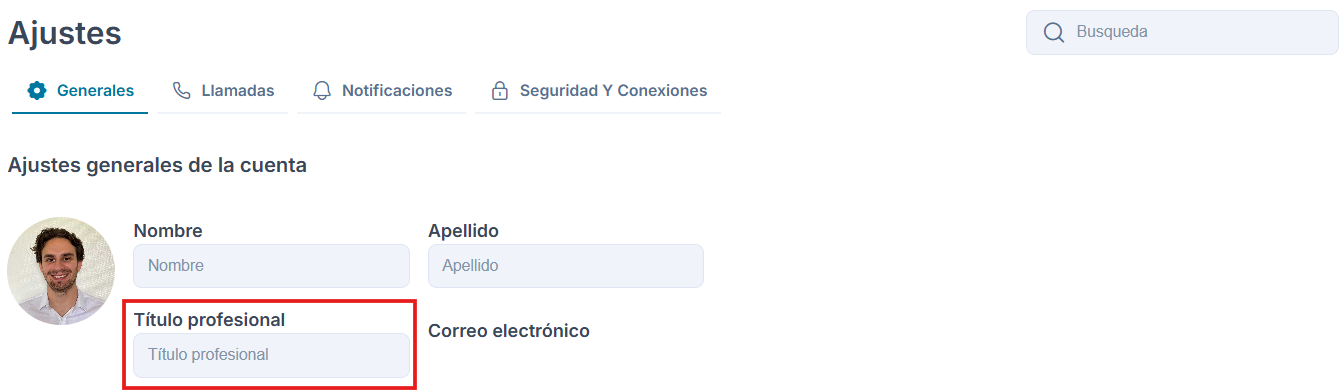The height and width of the screenshot is (392, 1343).
Task: Click the Ajustes generales de la cuenta heading
Action: click(157, 166)
